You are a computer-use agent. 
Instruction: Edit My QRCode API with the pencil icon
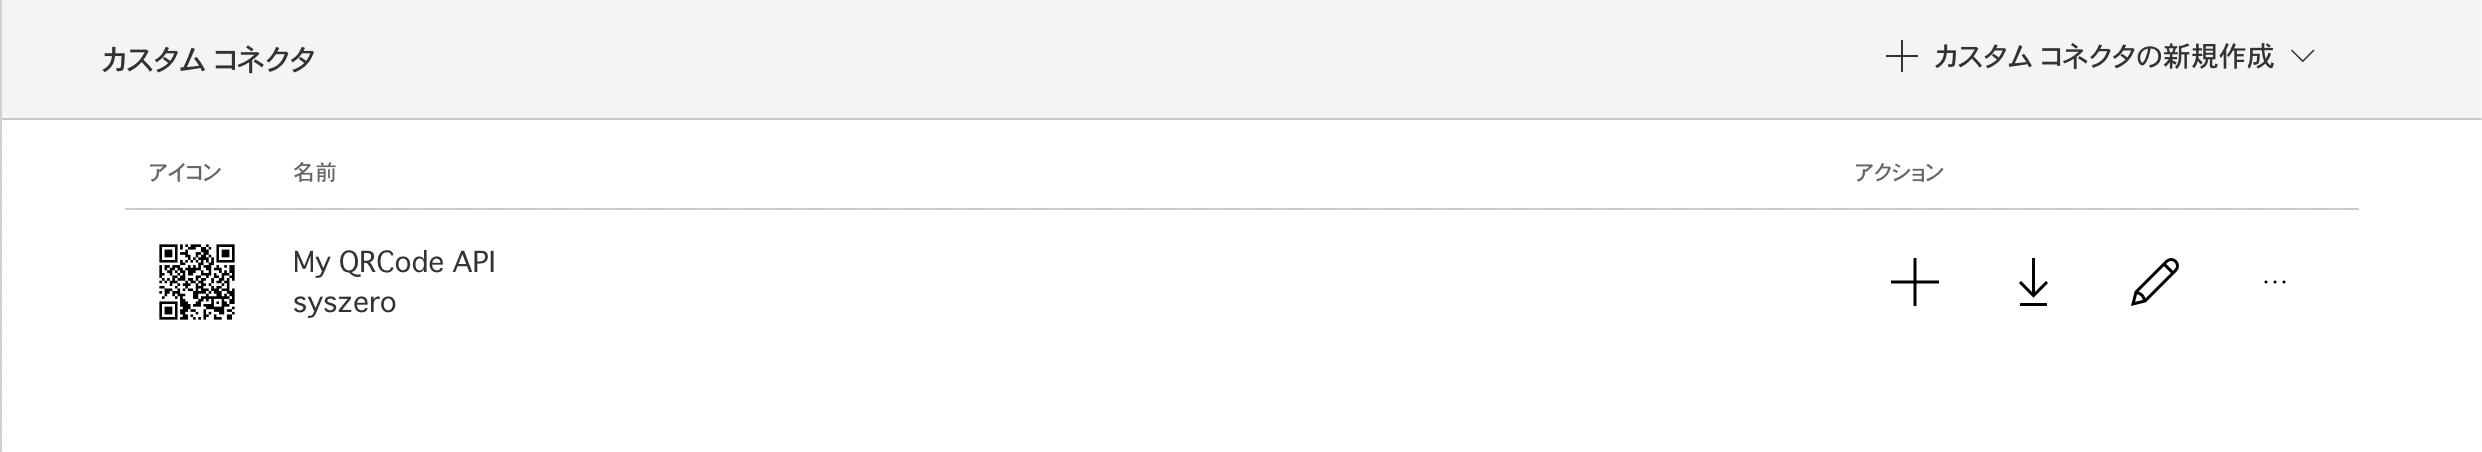pos(2154,282)
